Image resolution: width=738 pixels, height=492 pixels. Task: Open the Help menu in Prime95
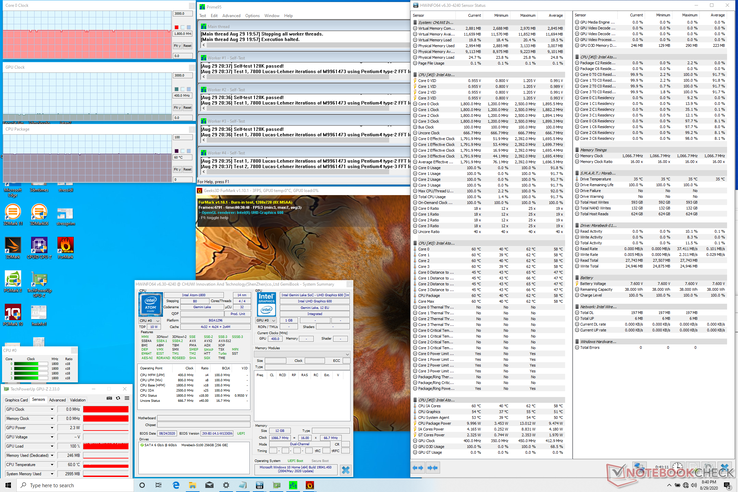click(288, 16)
